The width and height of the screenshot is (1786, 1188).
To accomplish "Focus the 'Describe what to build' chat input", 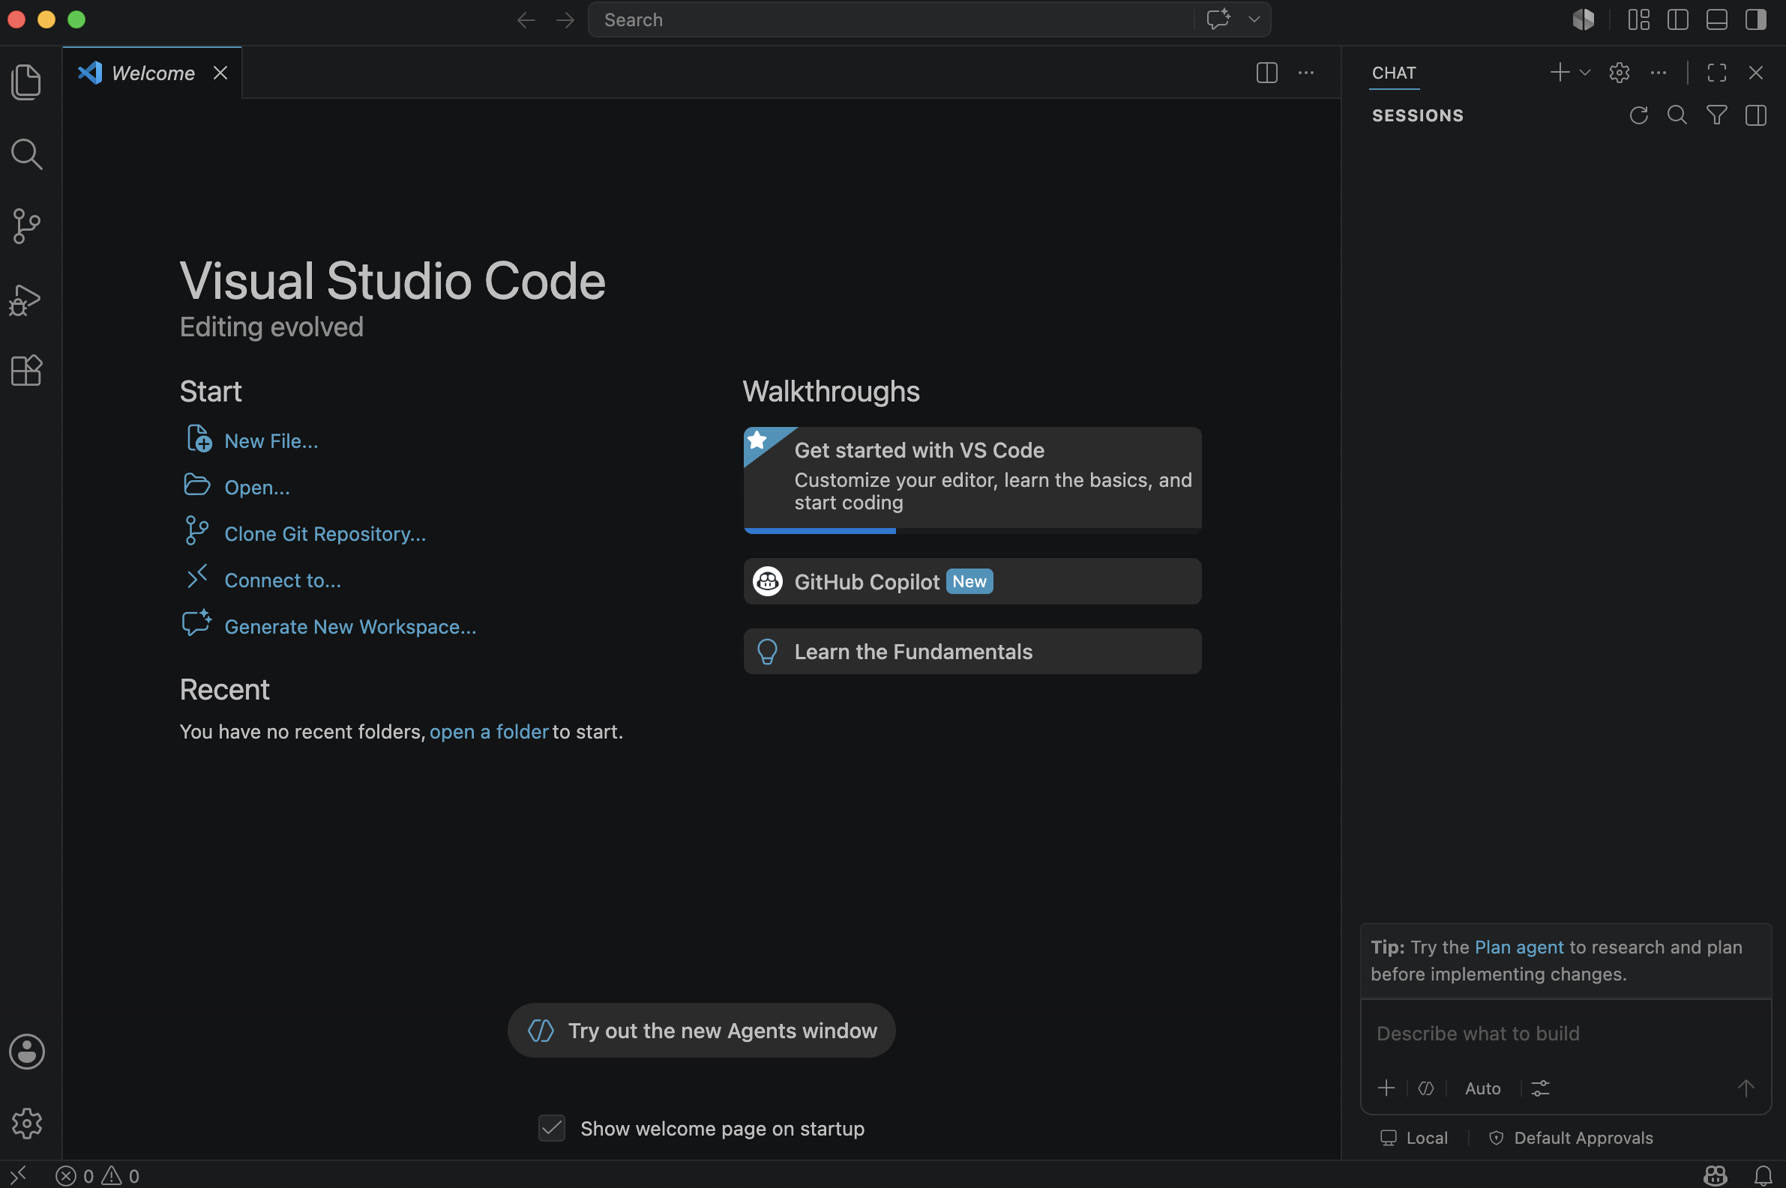I will tap(1565, 1034).
